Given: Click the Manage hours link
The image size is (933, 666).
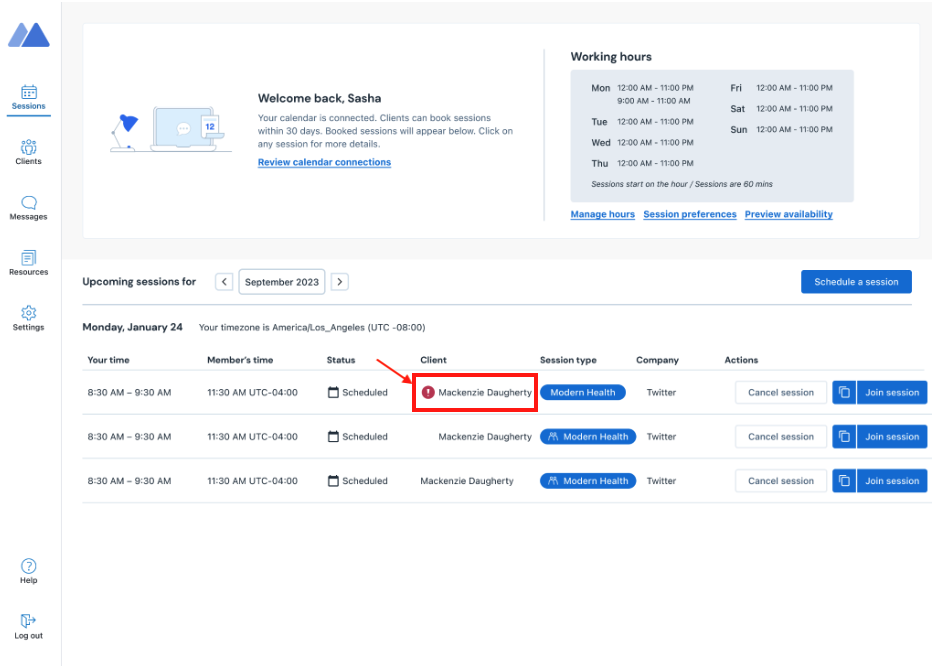Looking at the screenshot, I should 602,214.
